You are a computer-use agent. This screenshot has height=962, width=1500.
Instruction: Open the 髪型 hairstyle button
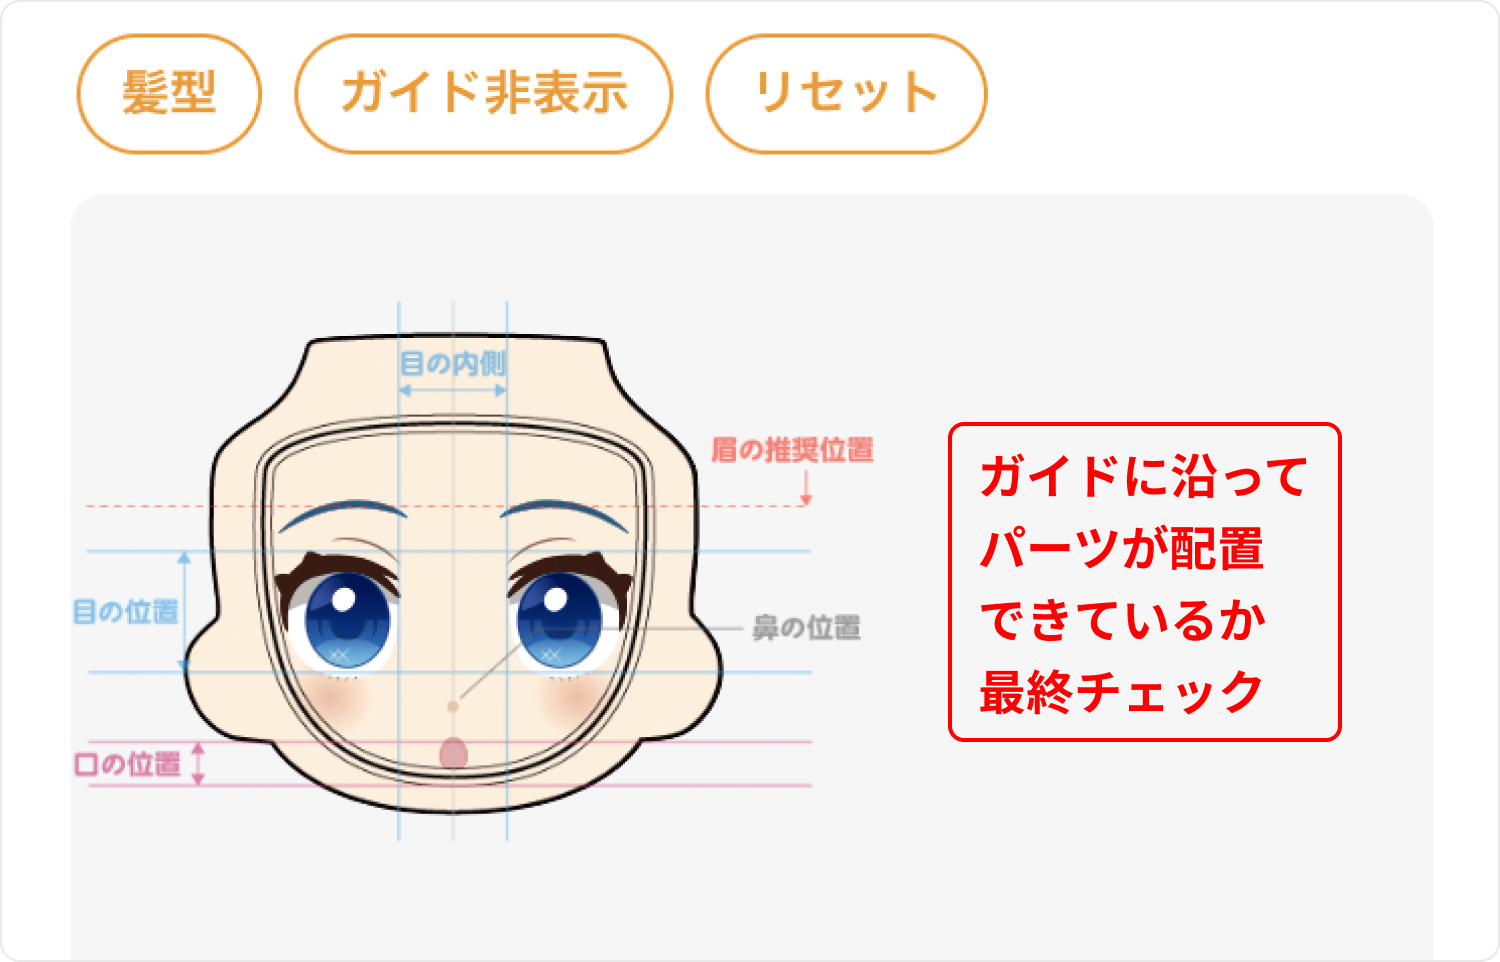coord(169,94)
